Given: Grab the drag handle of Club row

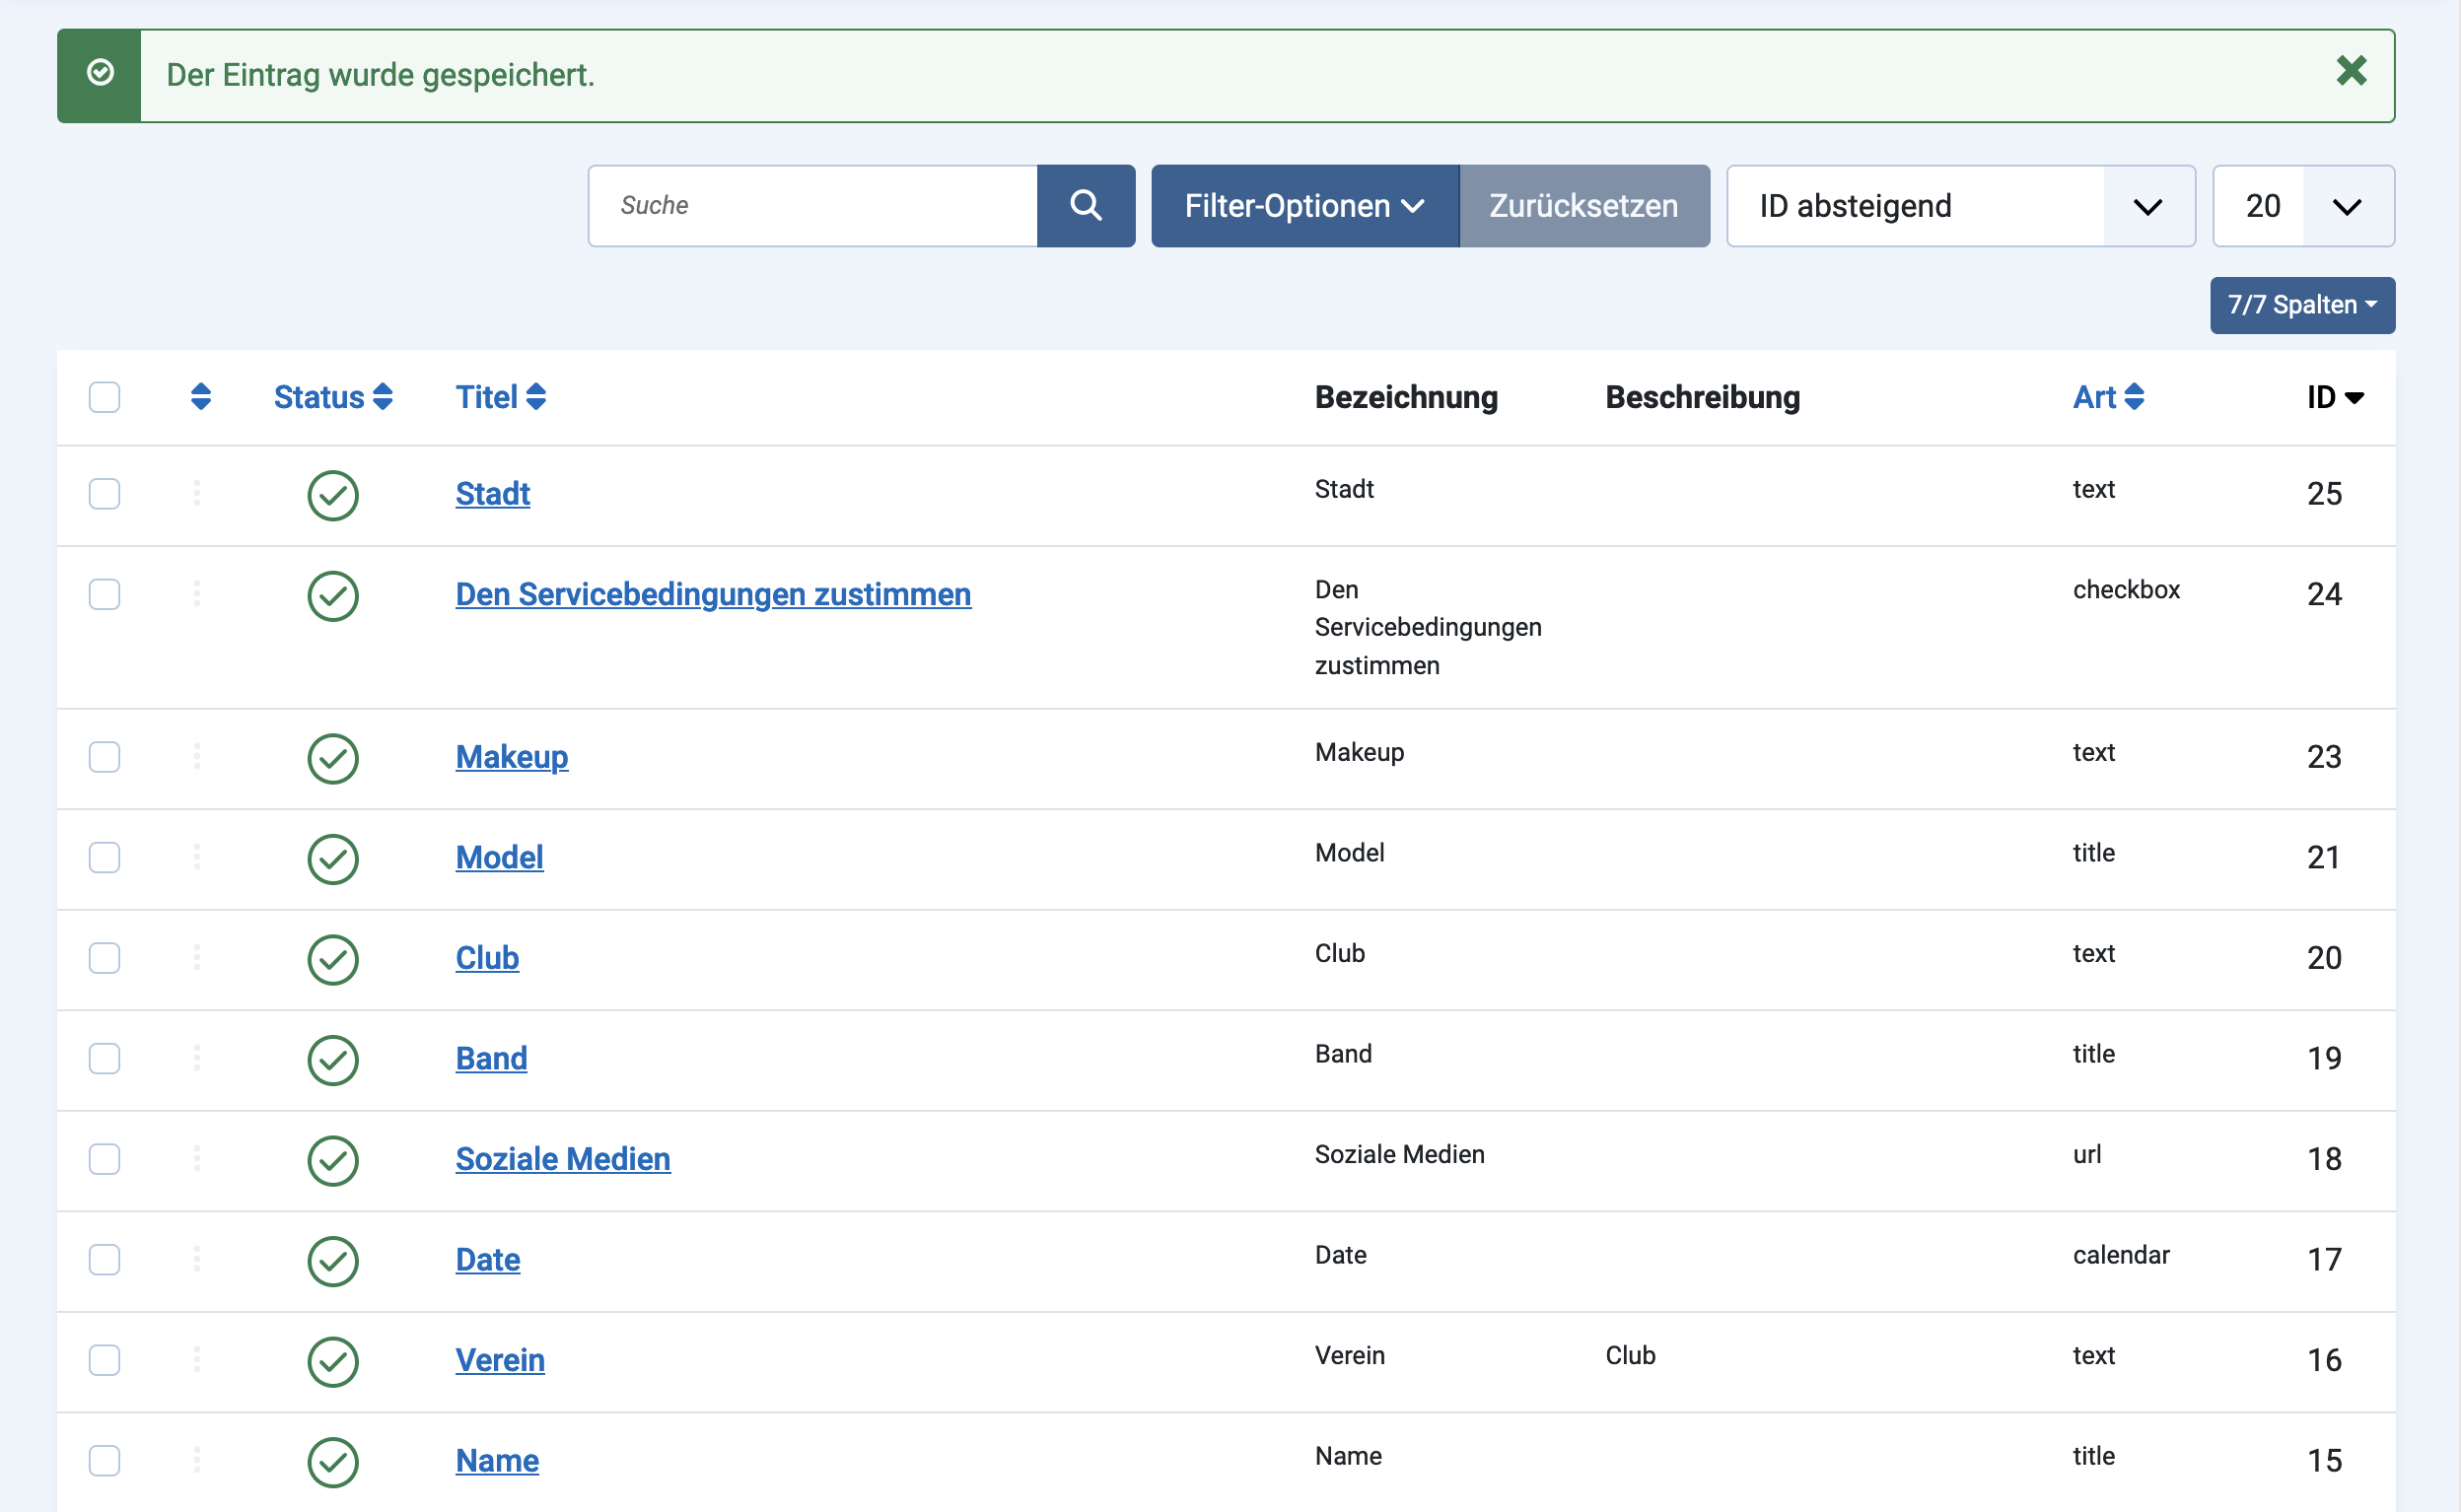Looking at the screenshot, I should (197, 958).
